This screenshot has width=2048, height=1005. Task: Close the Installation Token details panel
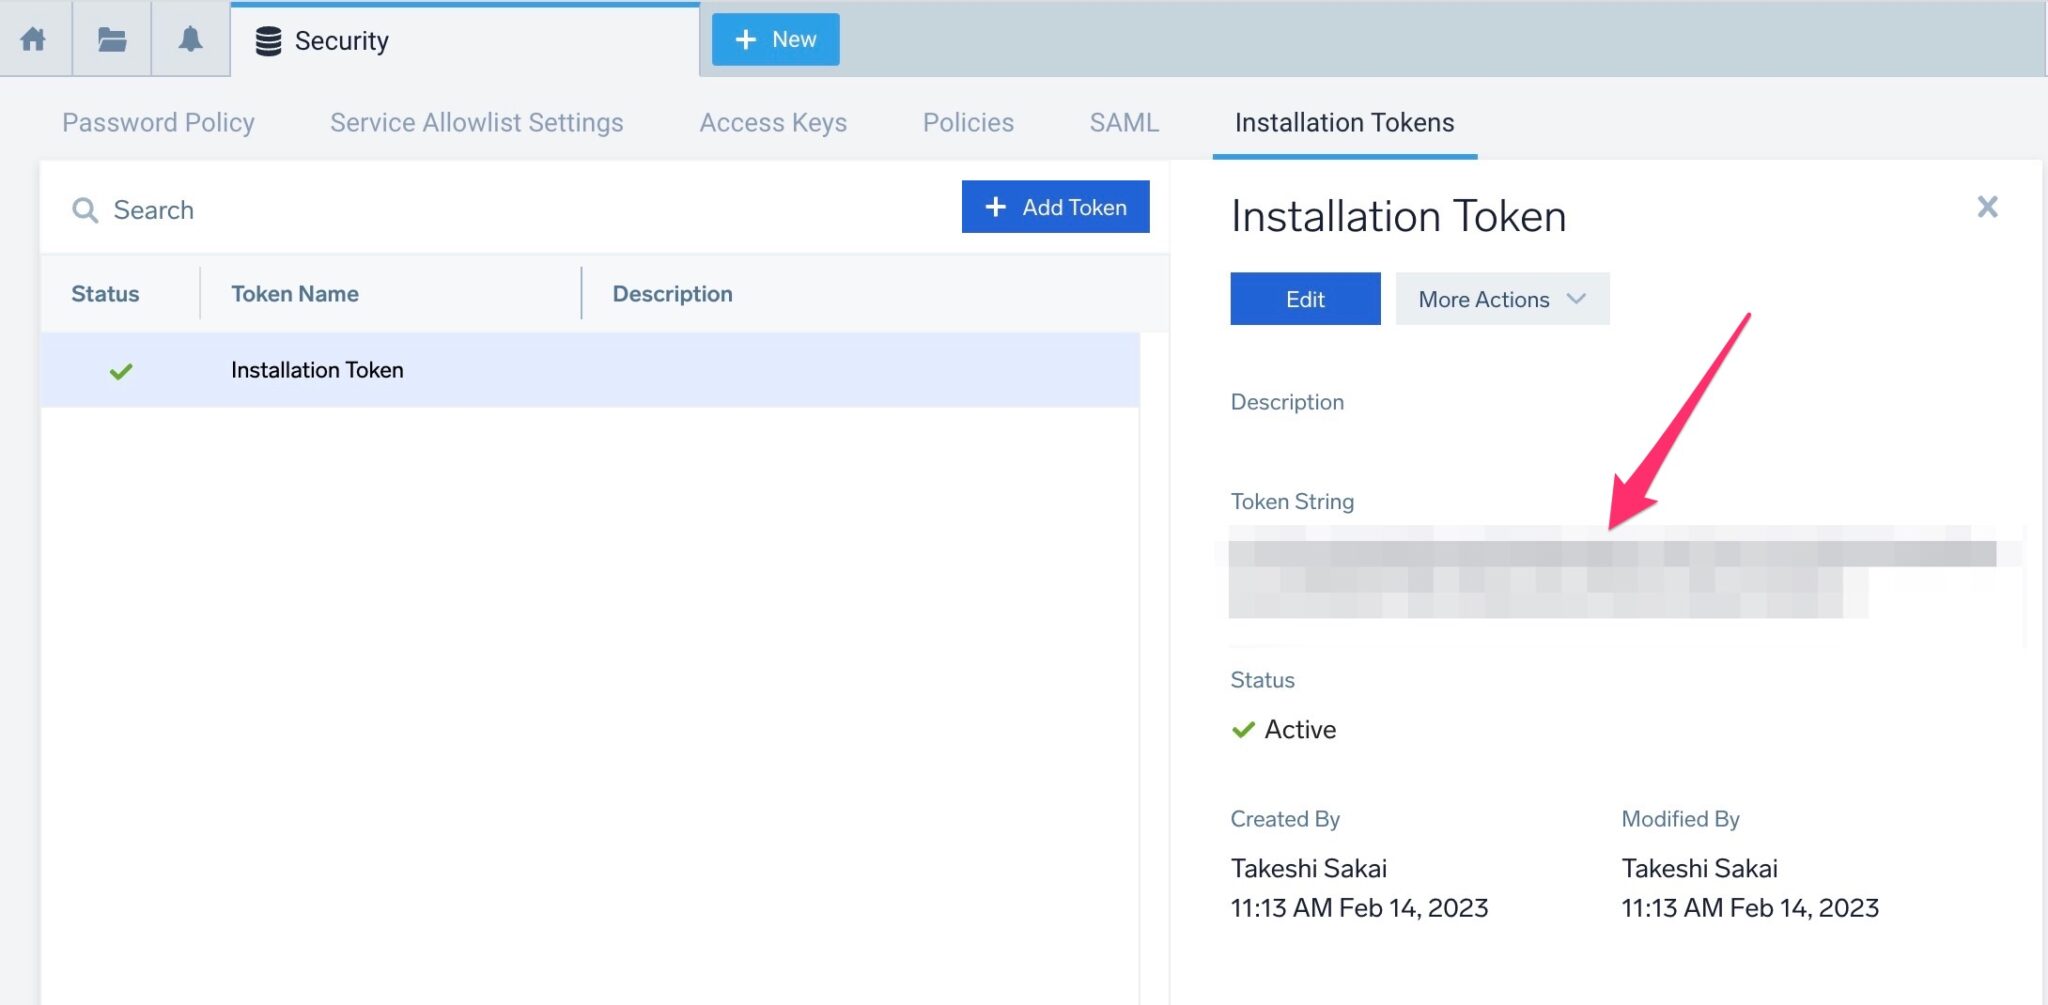point(1987,207)
